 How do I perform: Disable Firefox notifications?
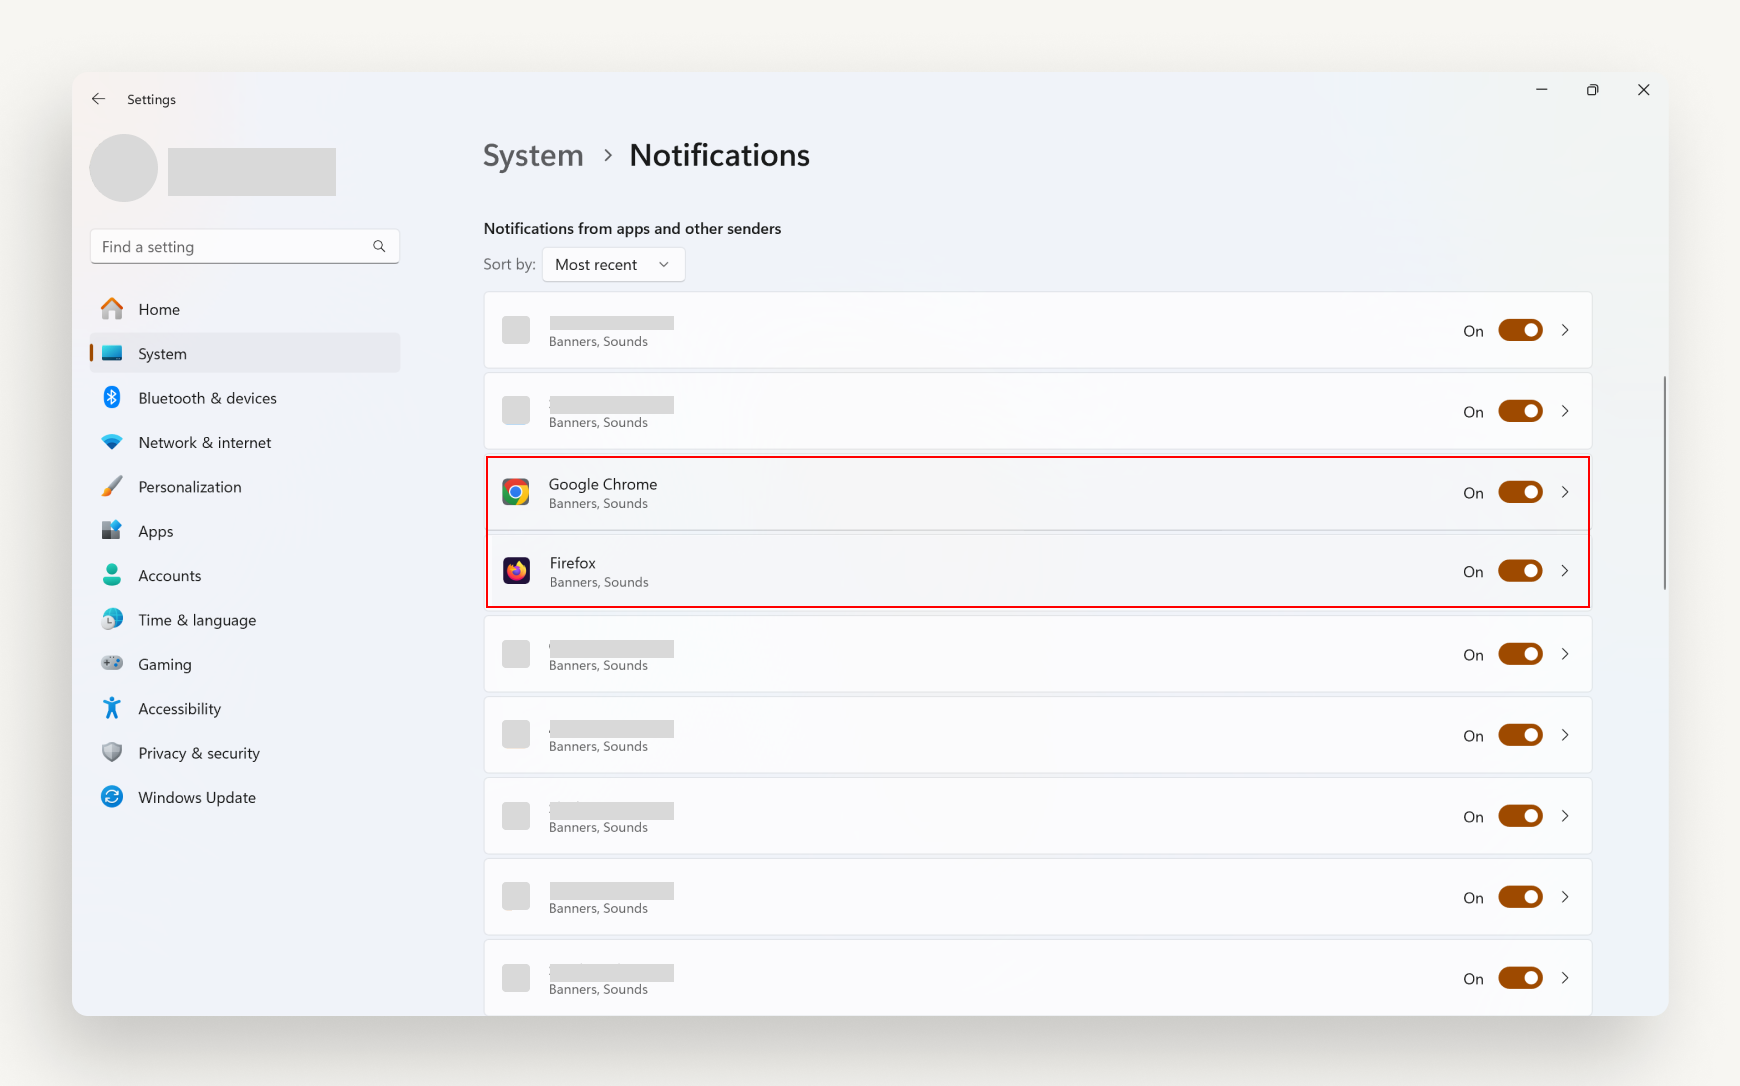coord(1519,570)
